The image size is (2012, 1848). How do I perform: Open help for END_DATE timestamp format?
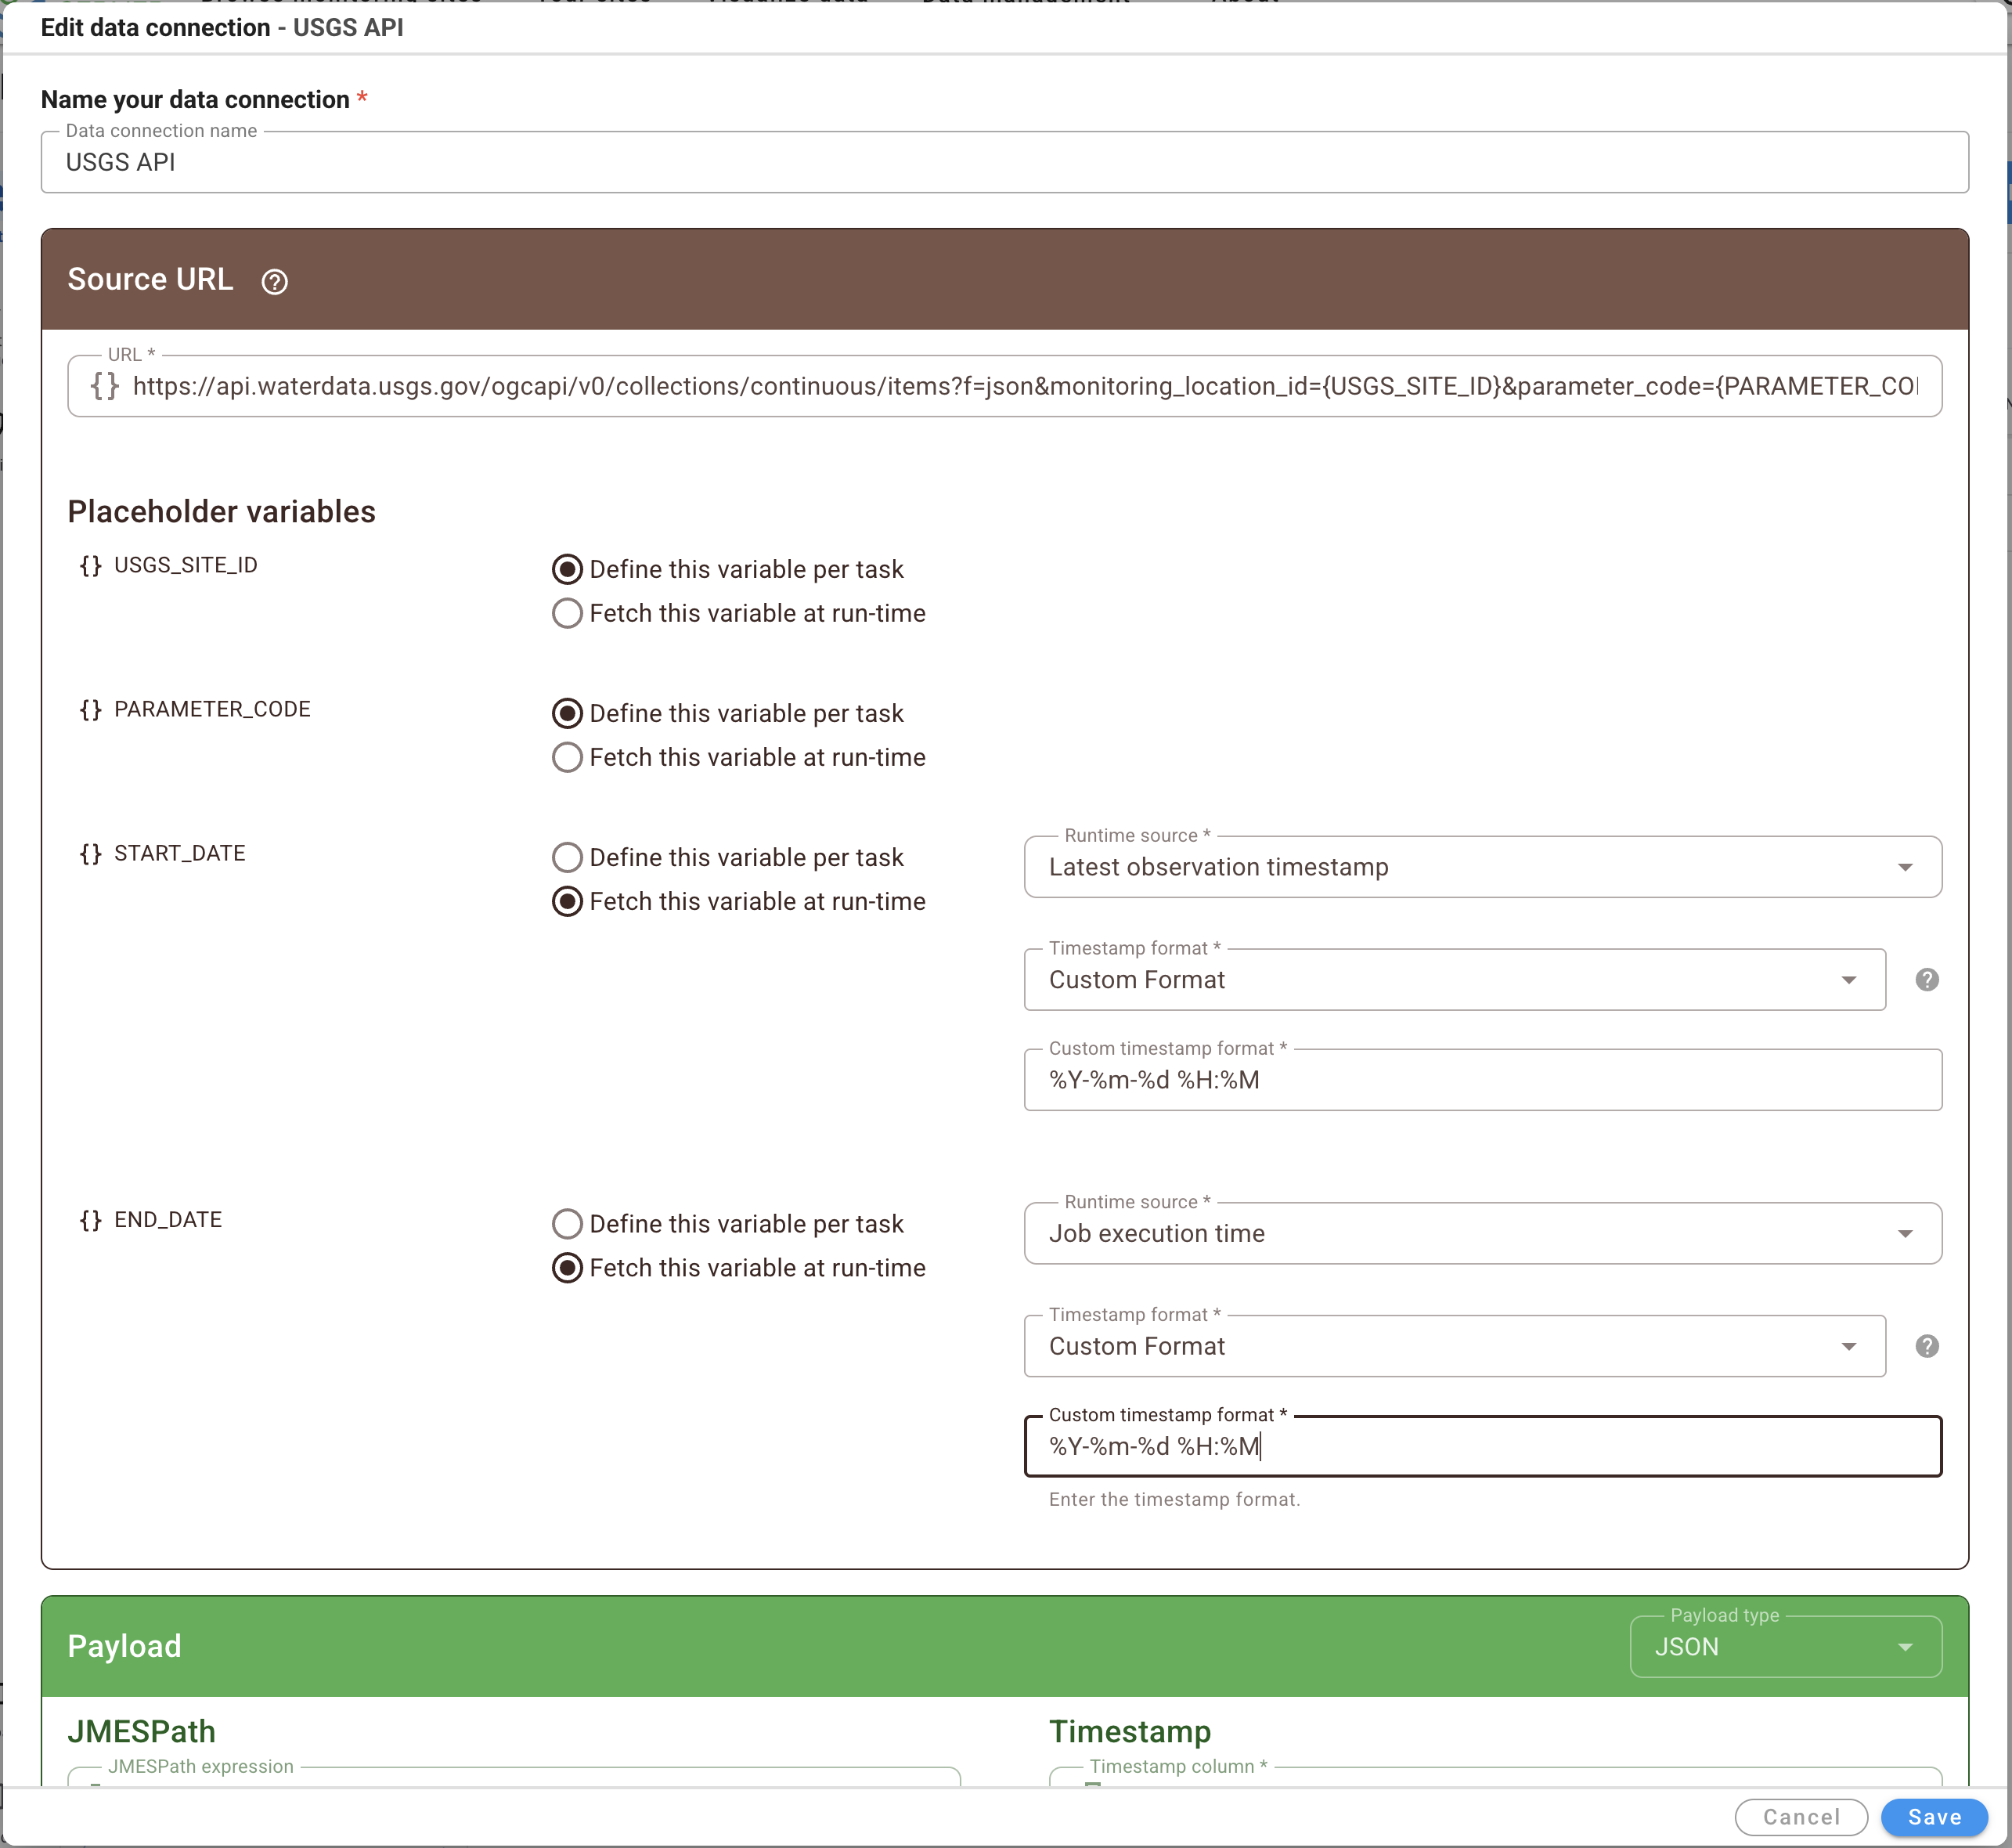tap(1927, 1346)
